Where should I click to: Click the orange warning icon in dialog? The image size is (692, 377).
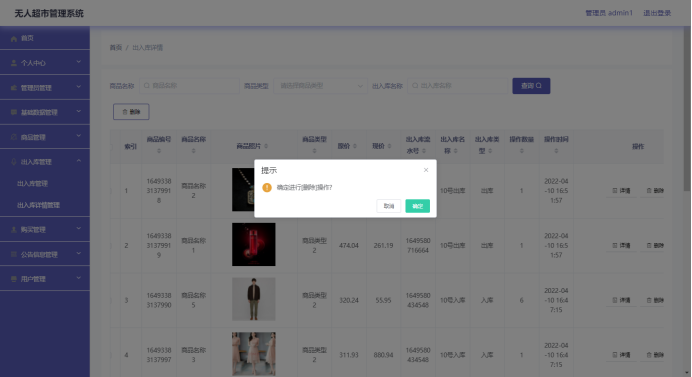267,188
